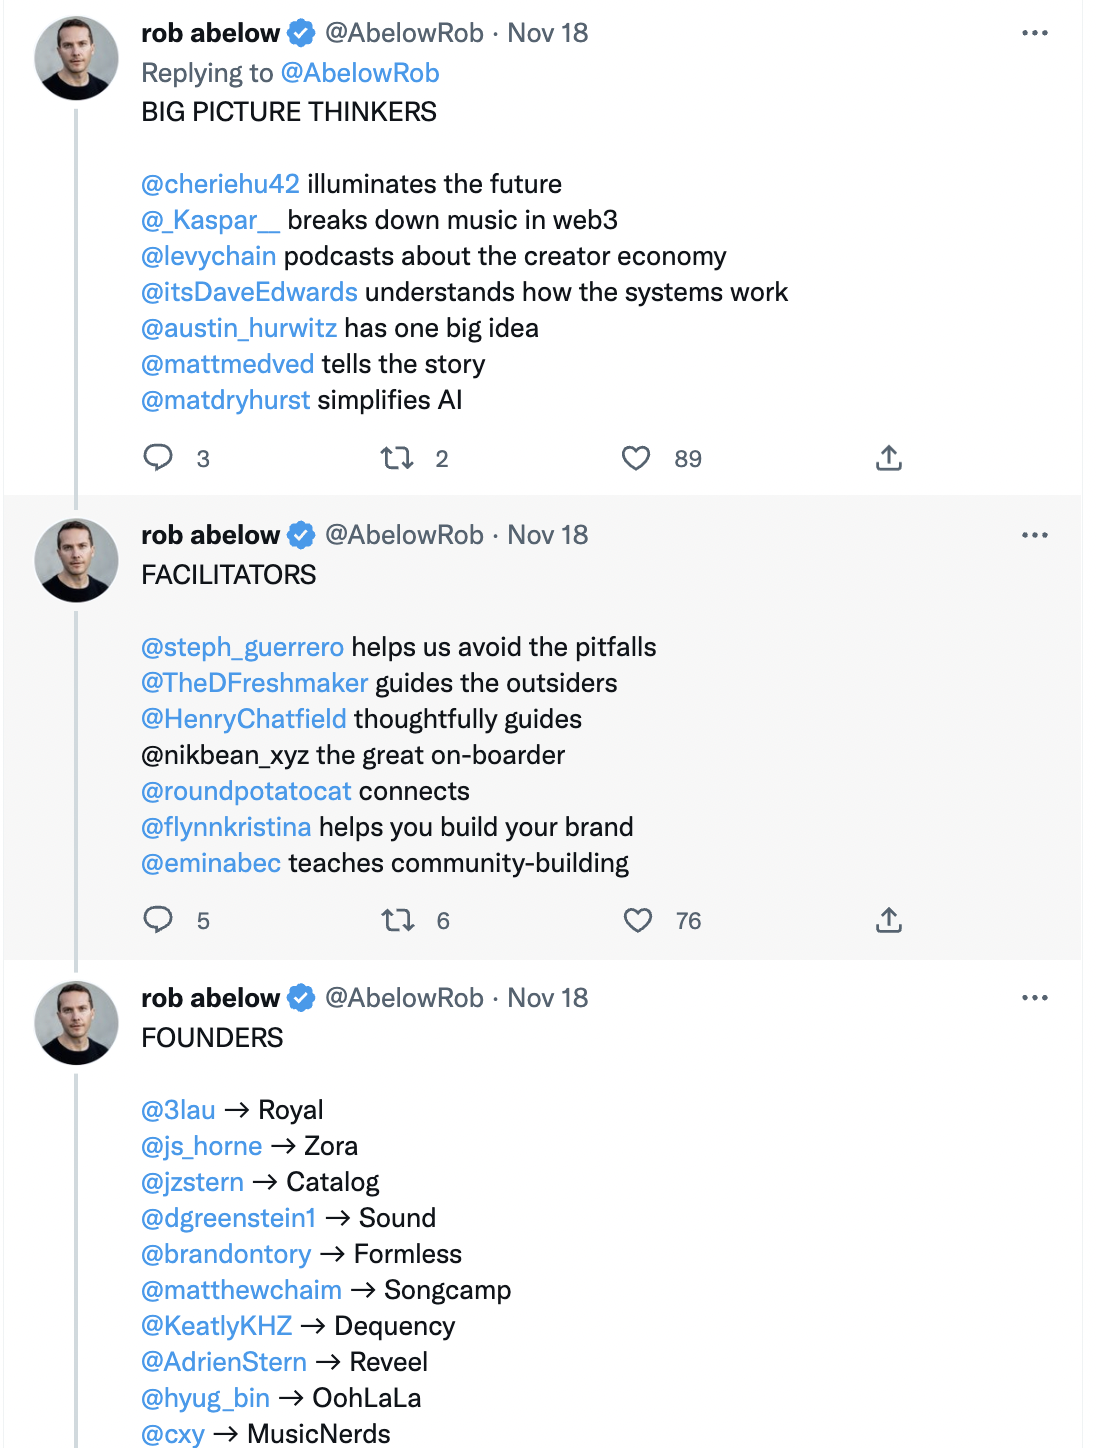Like the FACILITATORS tweet
The height and width of the screenshot is (1448, 1096).
638,920
